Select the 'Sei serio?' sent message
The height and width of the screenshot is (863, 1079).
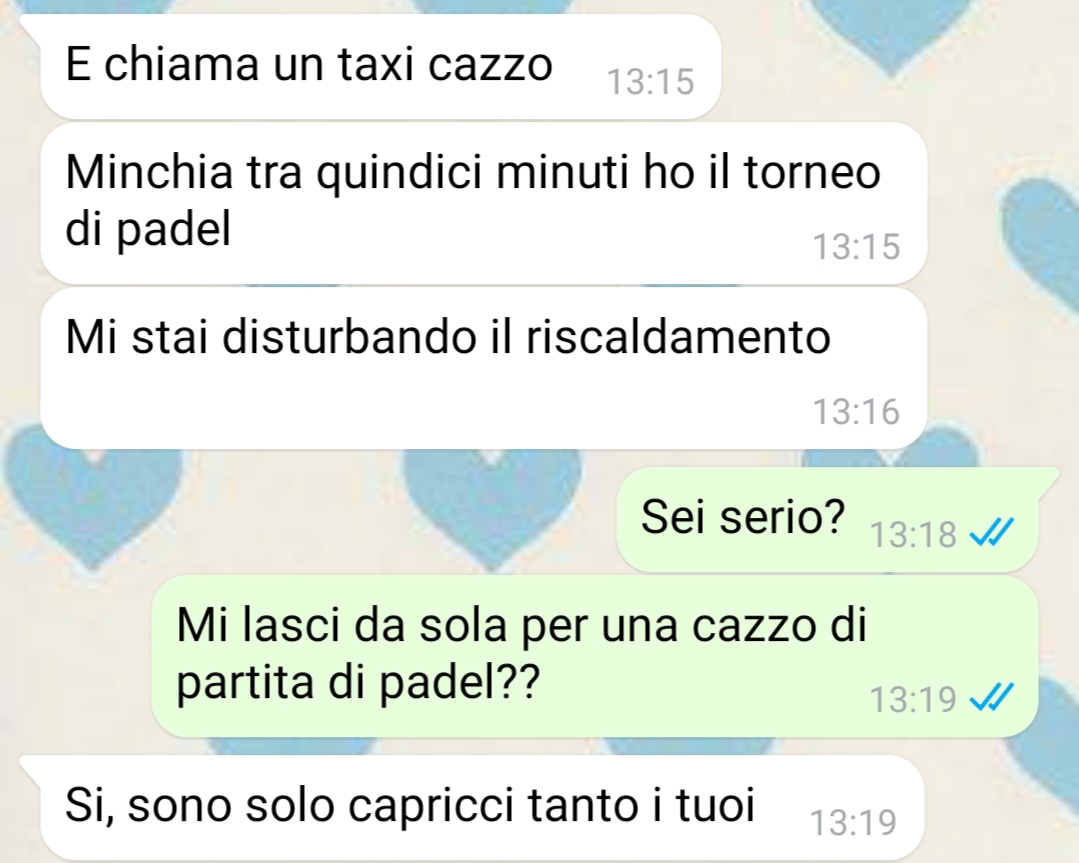tap(827, 519)
